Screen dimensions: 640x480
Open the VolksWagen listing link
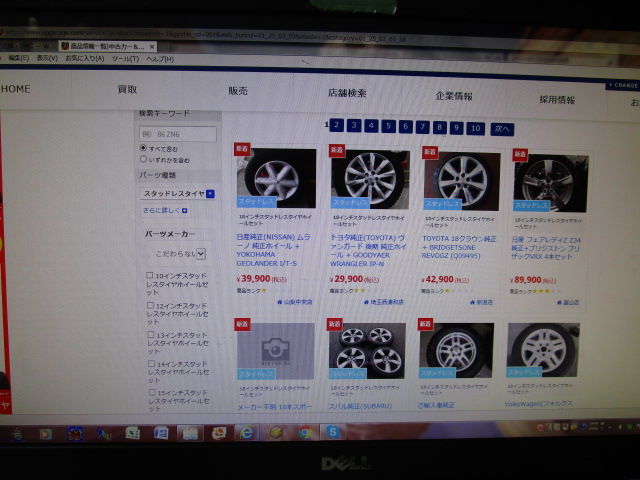(538, 404)
